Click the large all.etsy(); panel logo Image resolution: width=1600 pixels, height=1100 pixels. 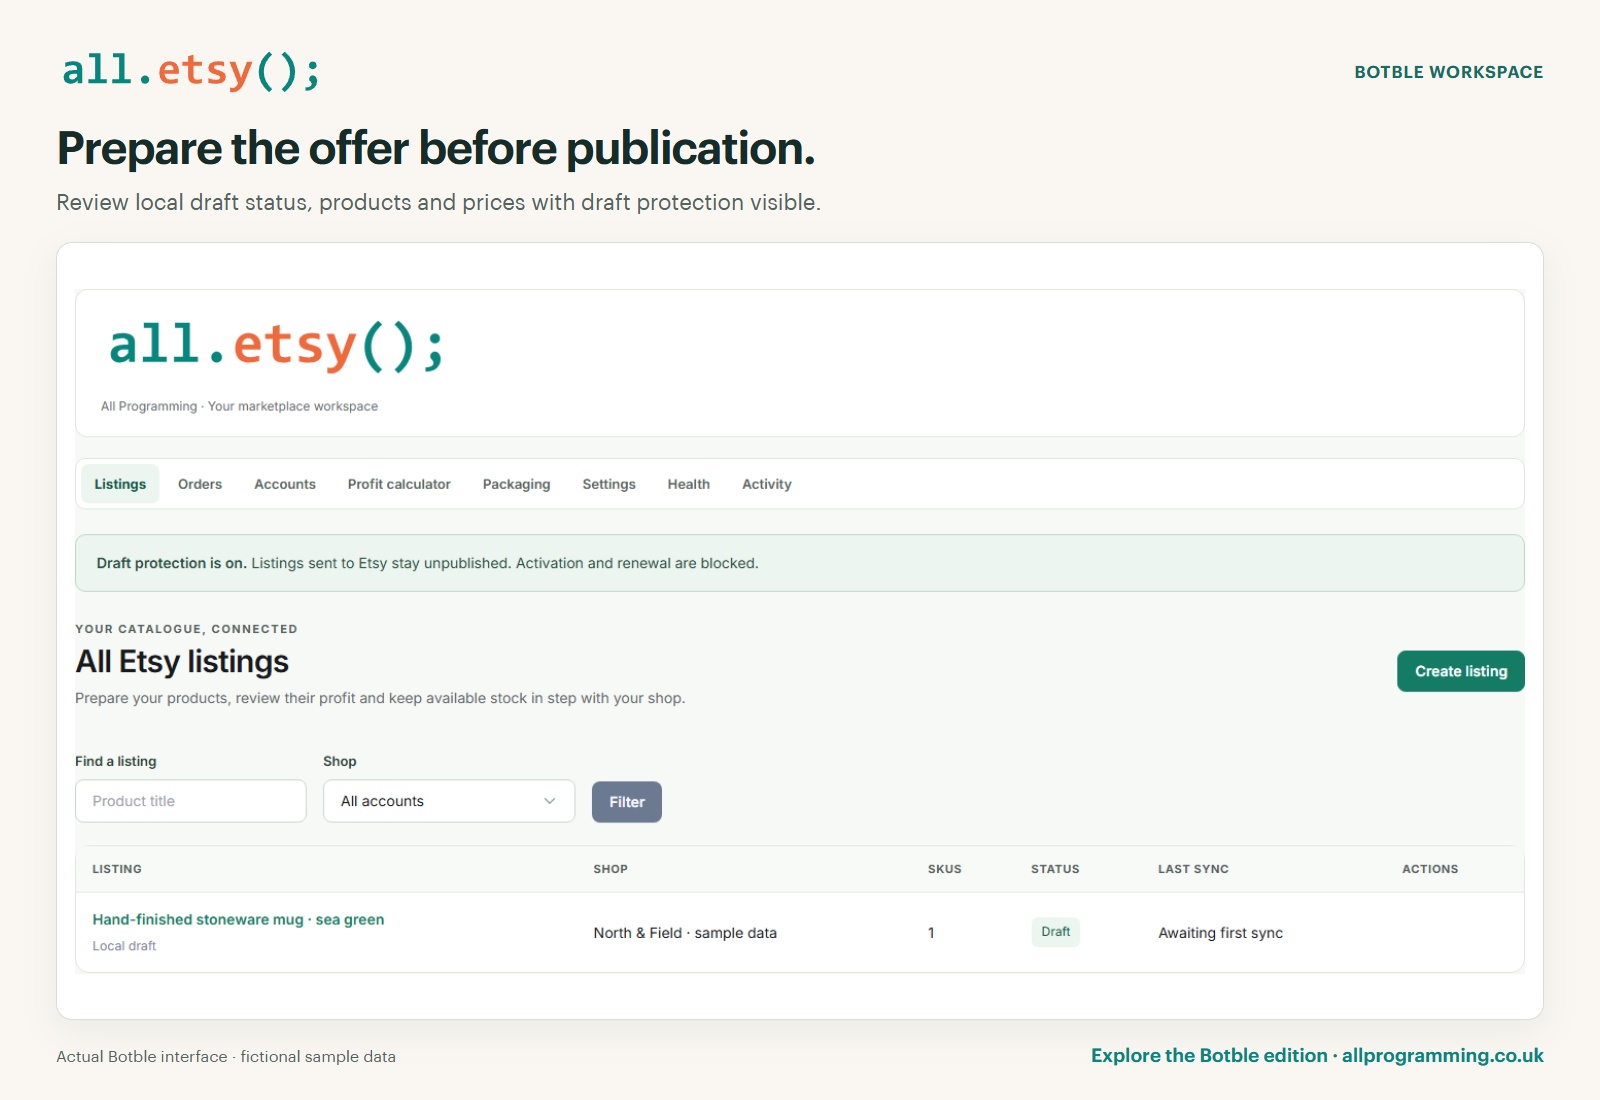point(277,346)
